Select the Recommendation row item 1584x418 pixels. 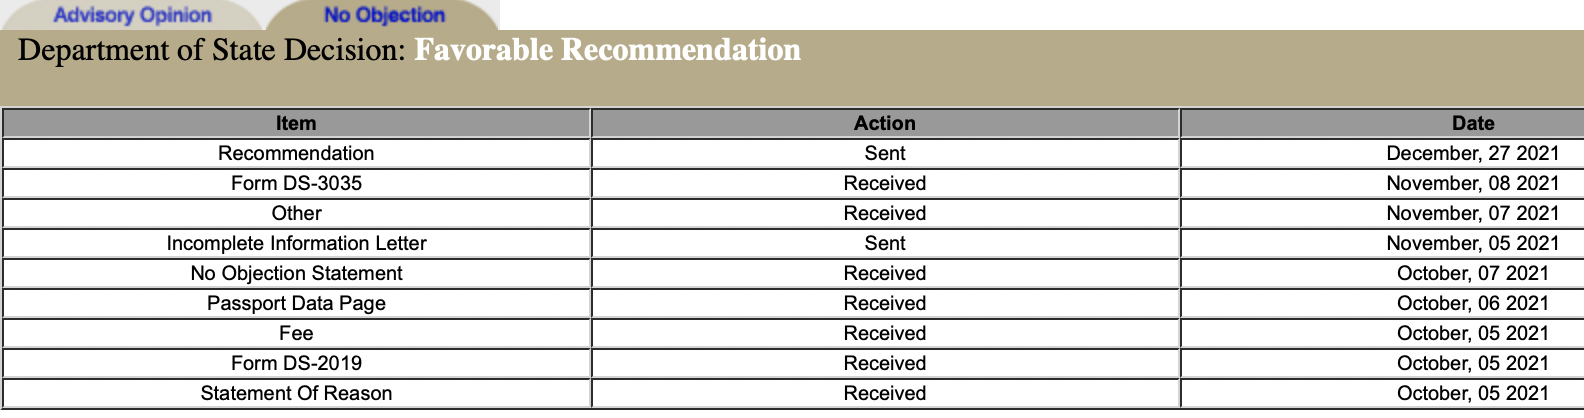click(296, 153)
